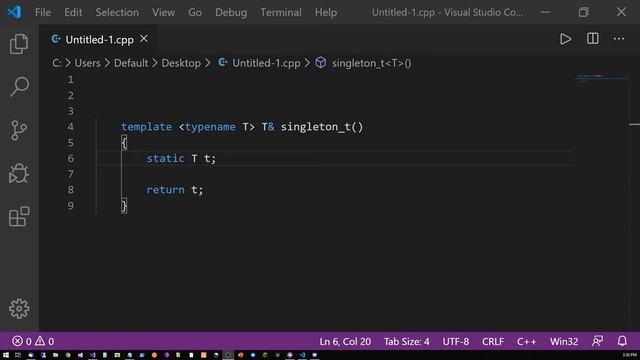This screenshot has width=640, height=360.
Task: Click the minimap code preview
Action: (x=602, y=78)
